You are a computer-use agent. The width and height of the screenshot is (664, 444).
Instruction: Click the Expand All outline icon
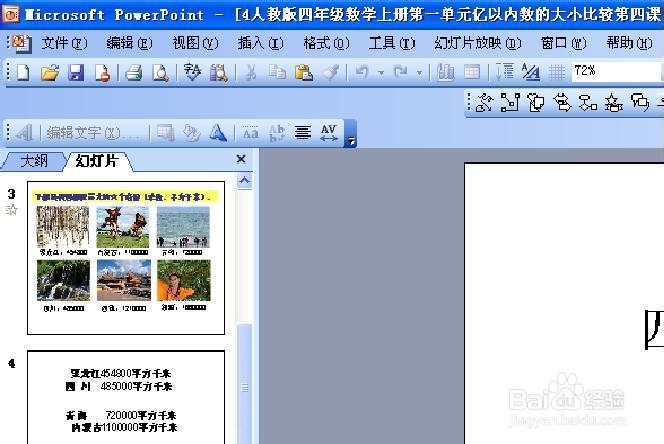click(504, 72)
